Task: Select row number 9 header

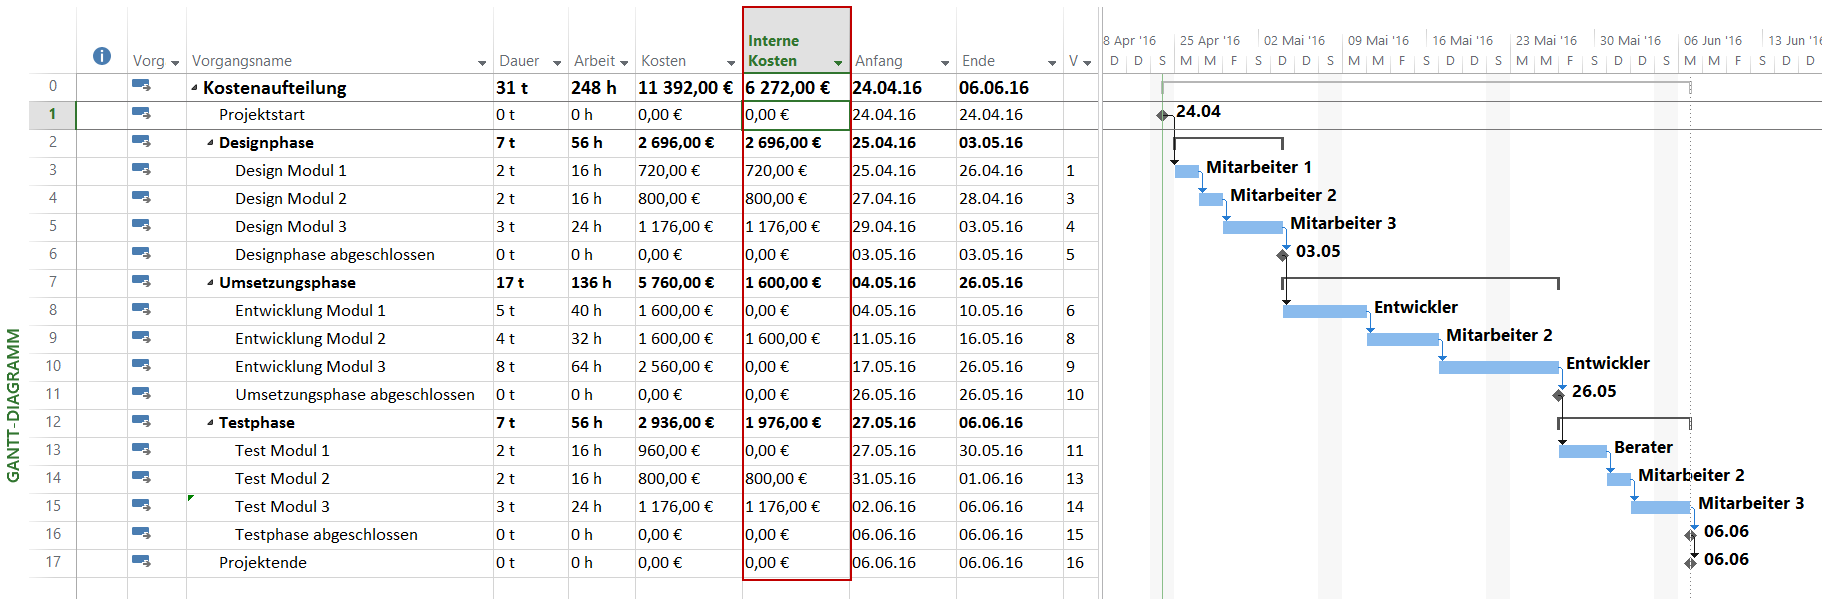Action: point(53,338)
